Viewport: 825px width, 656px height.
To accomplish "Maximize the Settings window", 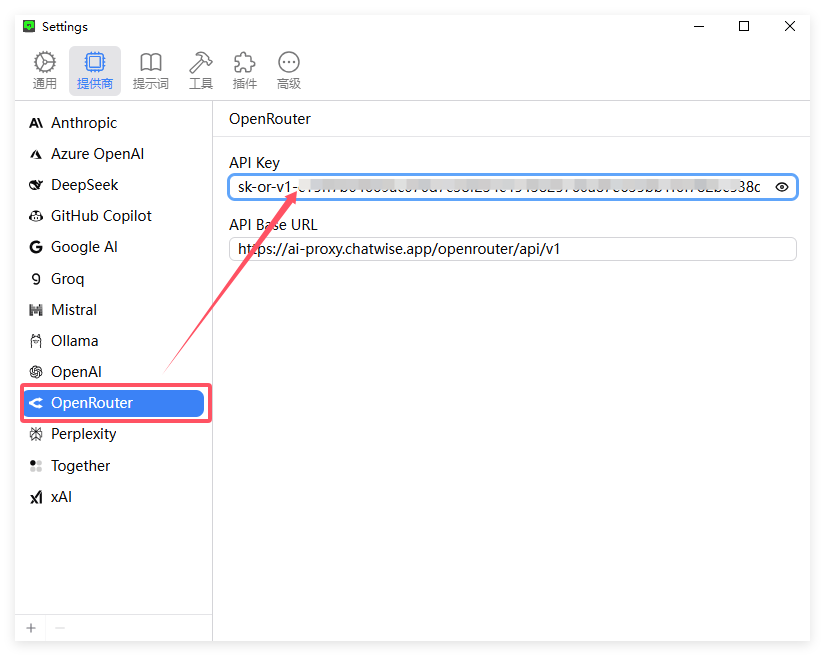I will pyautogui.click(x=744, y=26).
